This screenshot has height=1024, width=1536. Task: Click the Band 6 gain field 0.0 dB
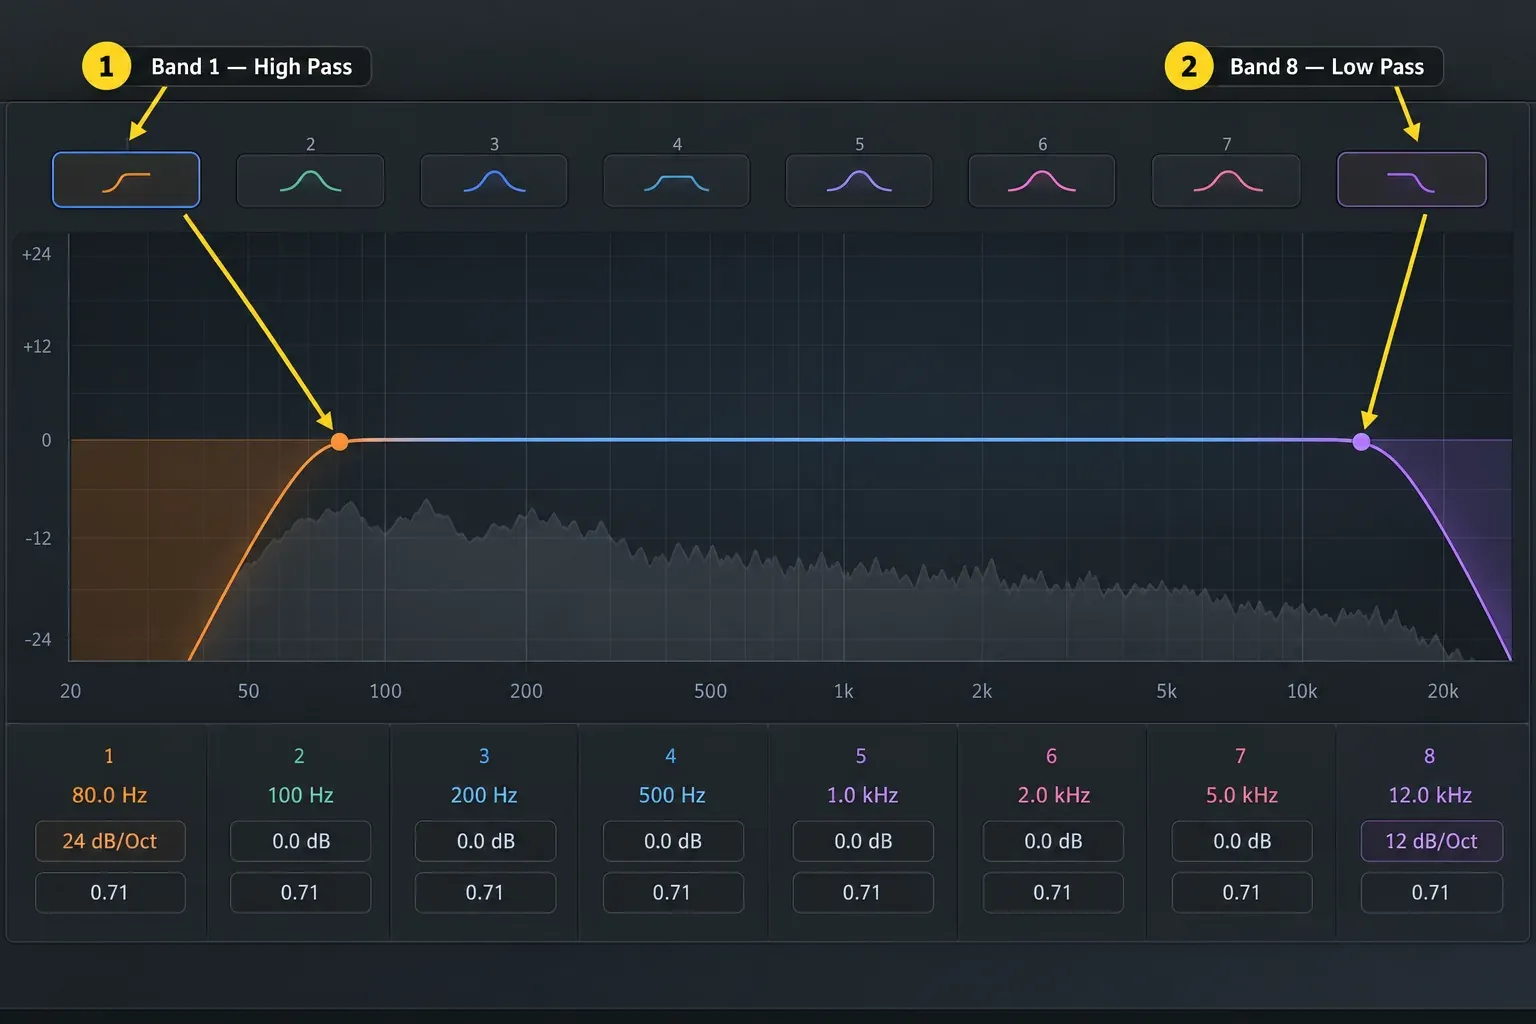tap(1053, 841)
